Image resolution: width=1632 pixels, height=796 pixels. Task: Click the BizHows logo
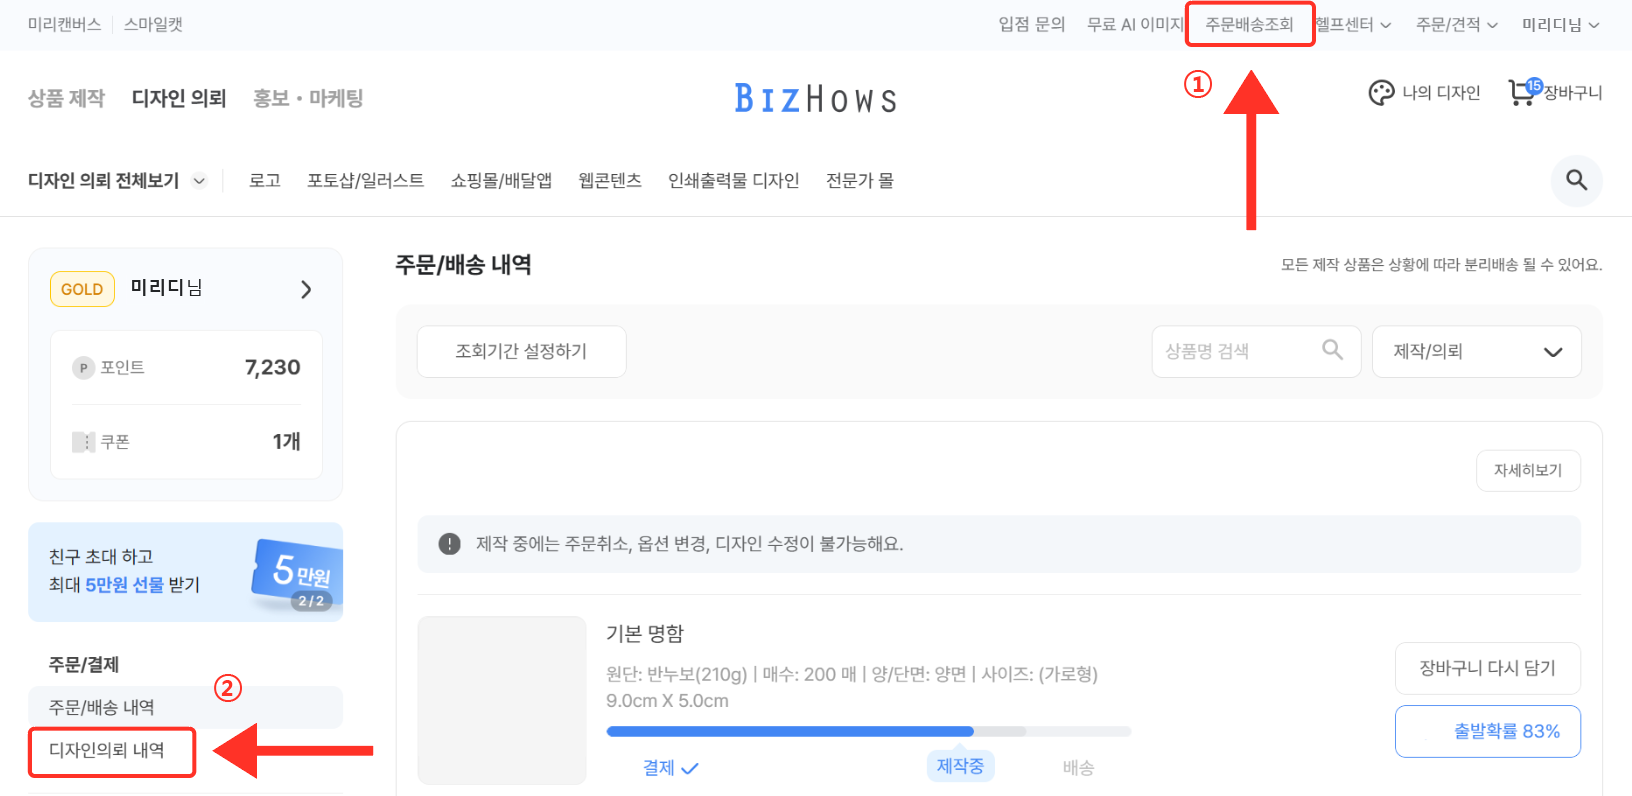tap(816, 98)
